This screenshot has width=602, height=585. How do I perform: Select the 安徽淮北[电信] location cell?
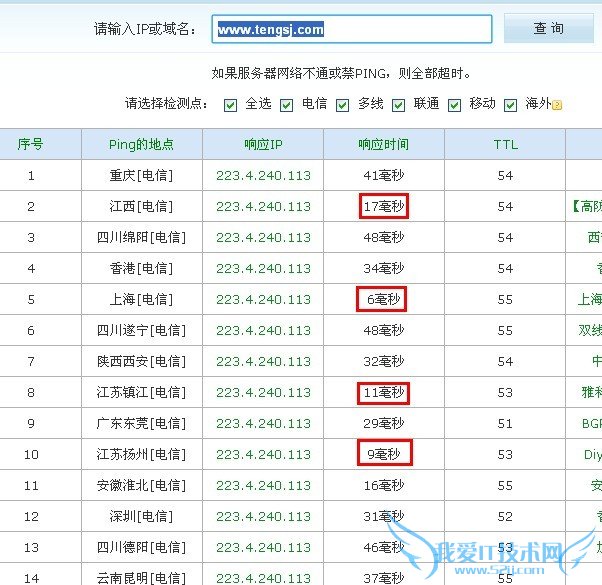(141, 486)
